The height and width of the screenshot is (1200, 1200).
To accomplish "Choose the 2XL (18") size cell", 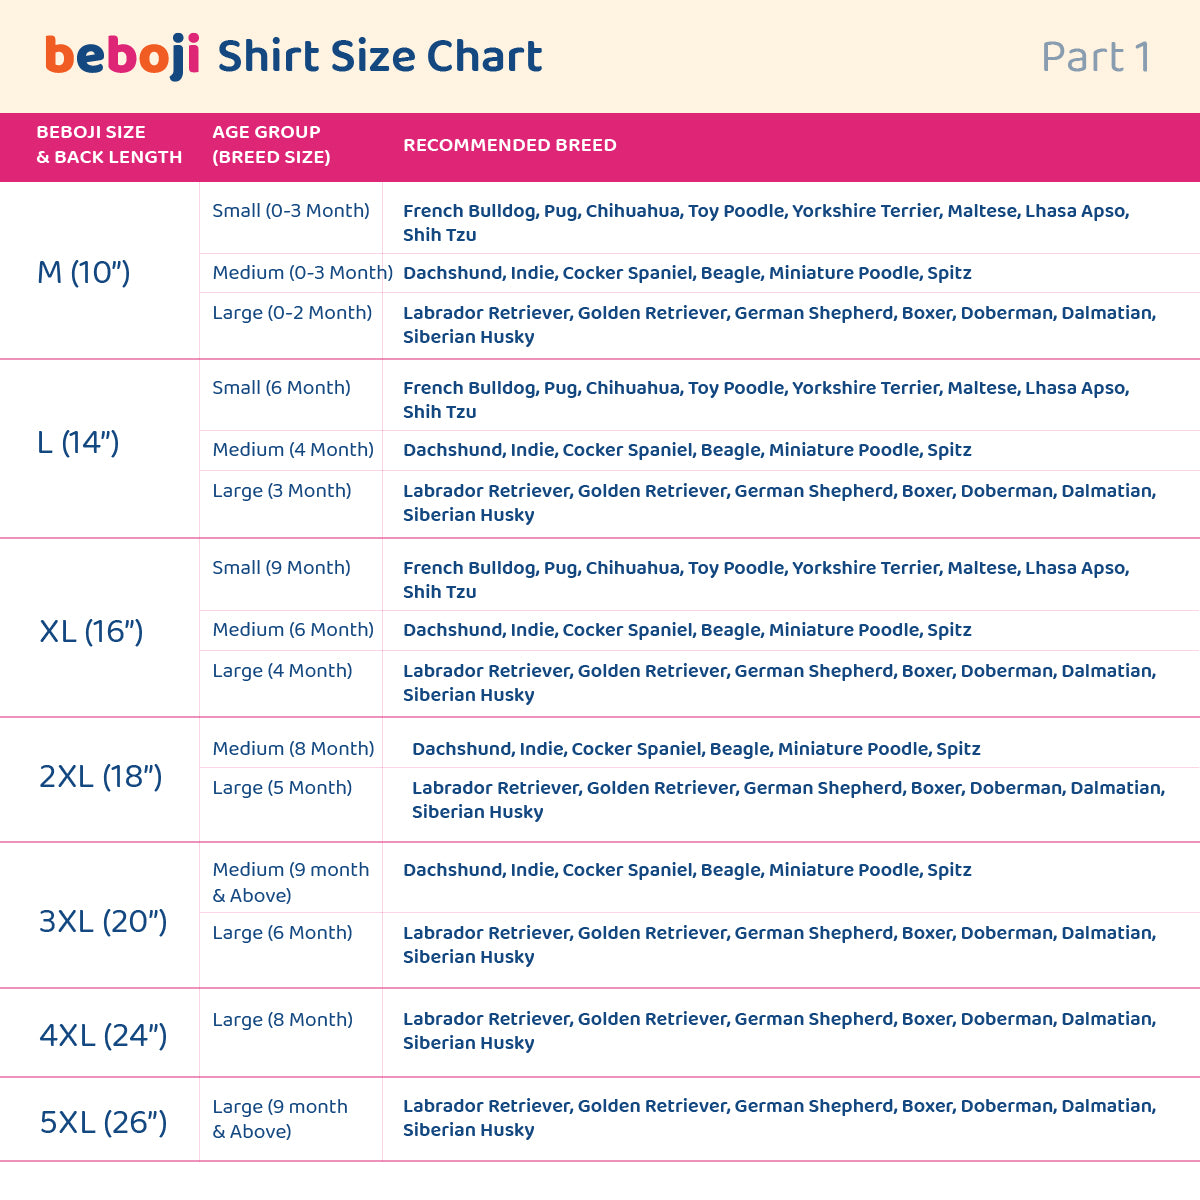I will (x=100, y=776).
